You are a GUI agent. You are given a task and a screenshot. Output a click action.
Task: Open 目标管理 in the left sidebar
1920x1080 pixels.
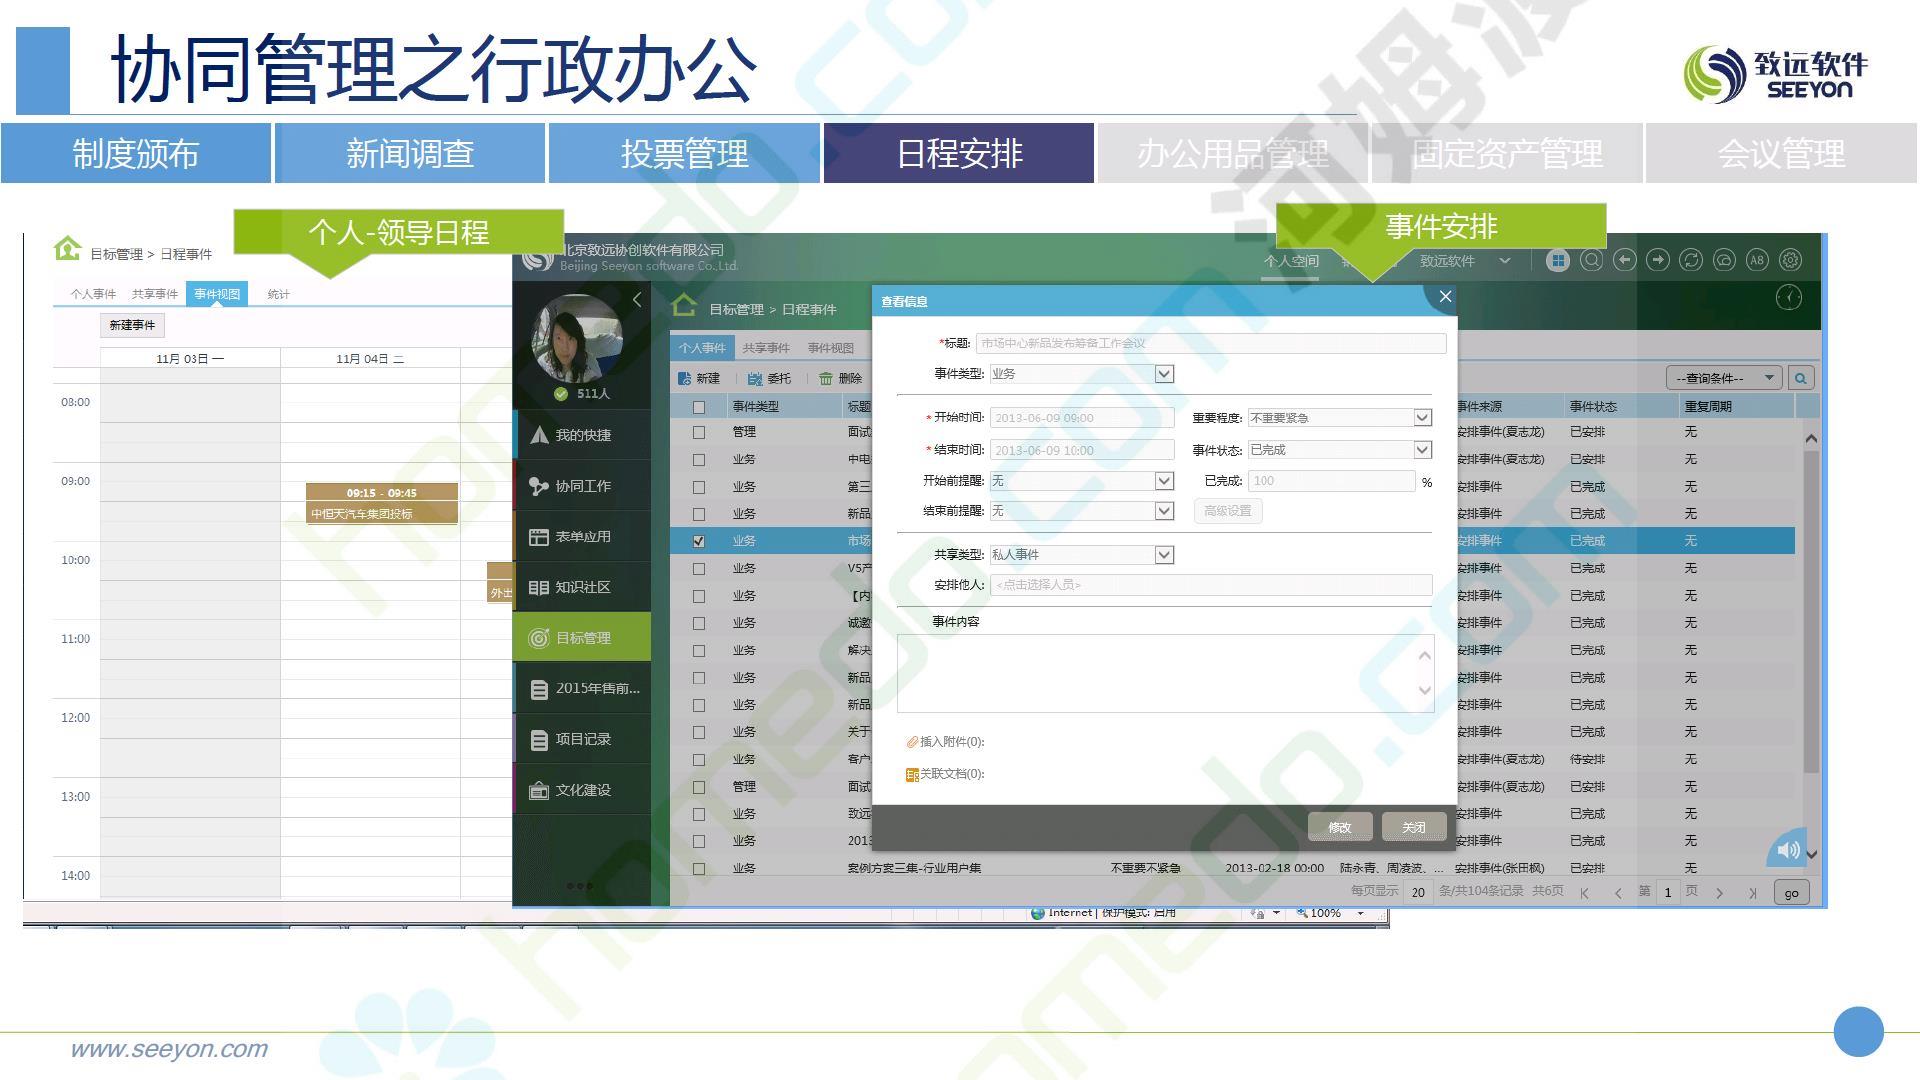pyautogui.click(x=582, y=638)
